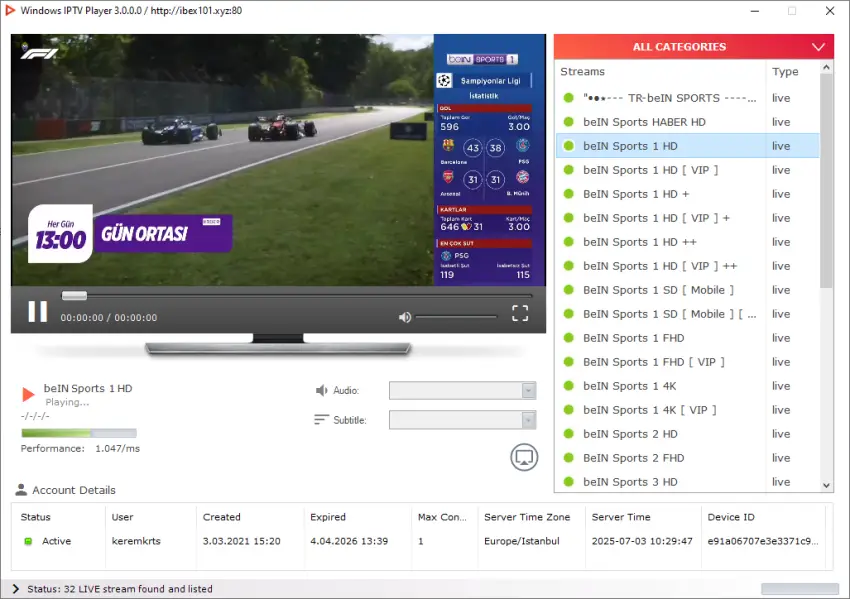Adjust the player volume slider
The height and width of the screenshot is (599, 850).
click(x=456, y=317)
